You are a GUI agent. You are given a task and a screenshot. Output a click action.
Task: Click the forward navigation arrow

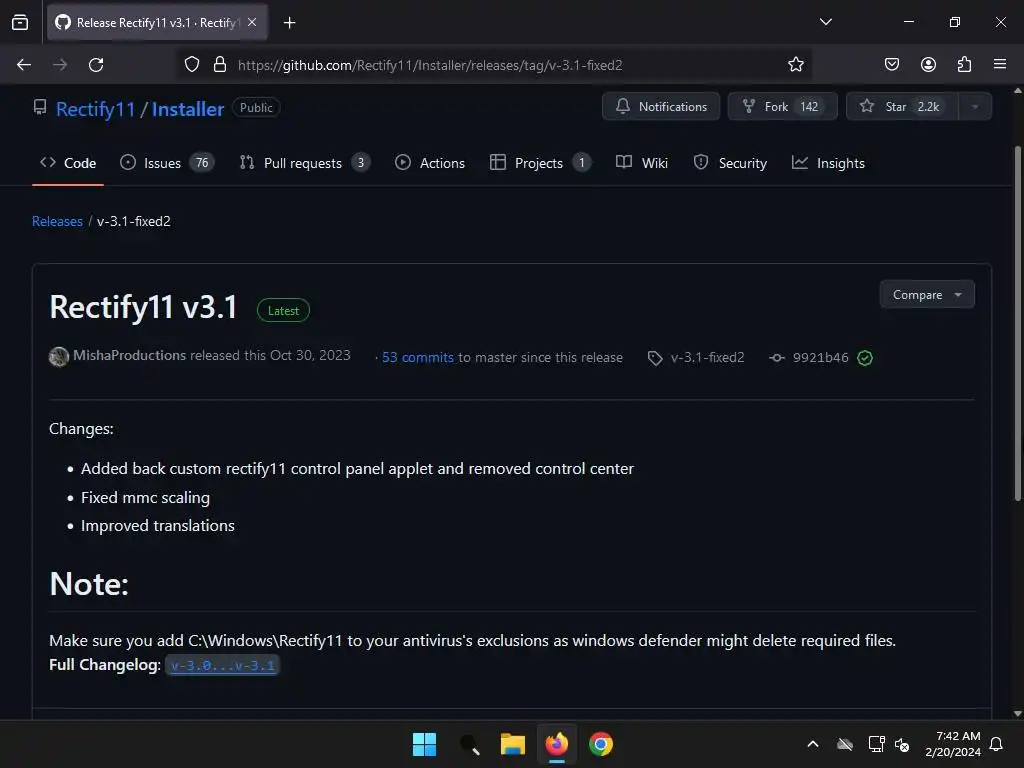60,65
